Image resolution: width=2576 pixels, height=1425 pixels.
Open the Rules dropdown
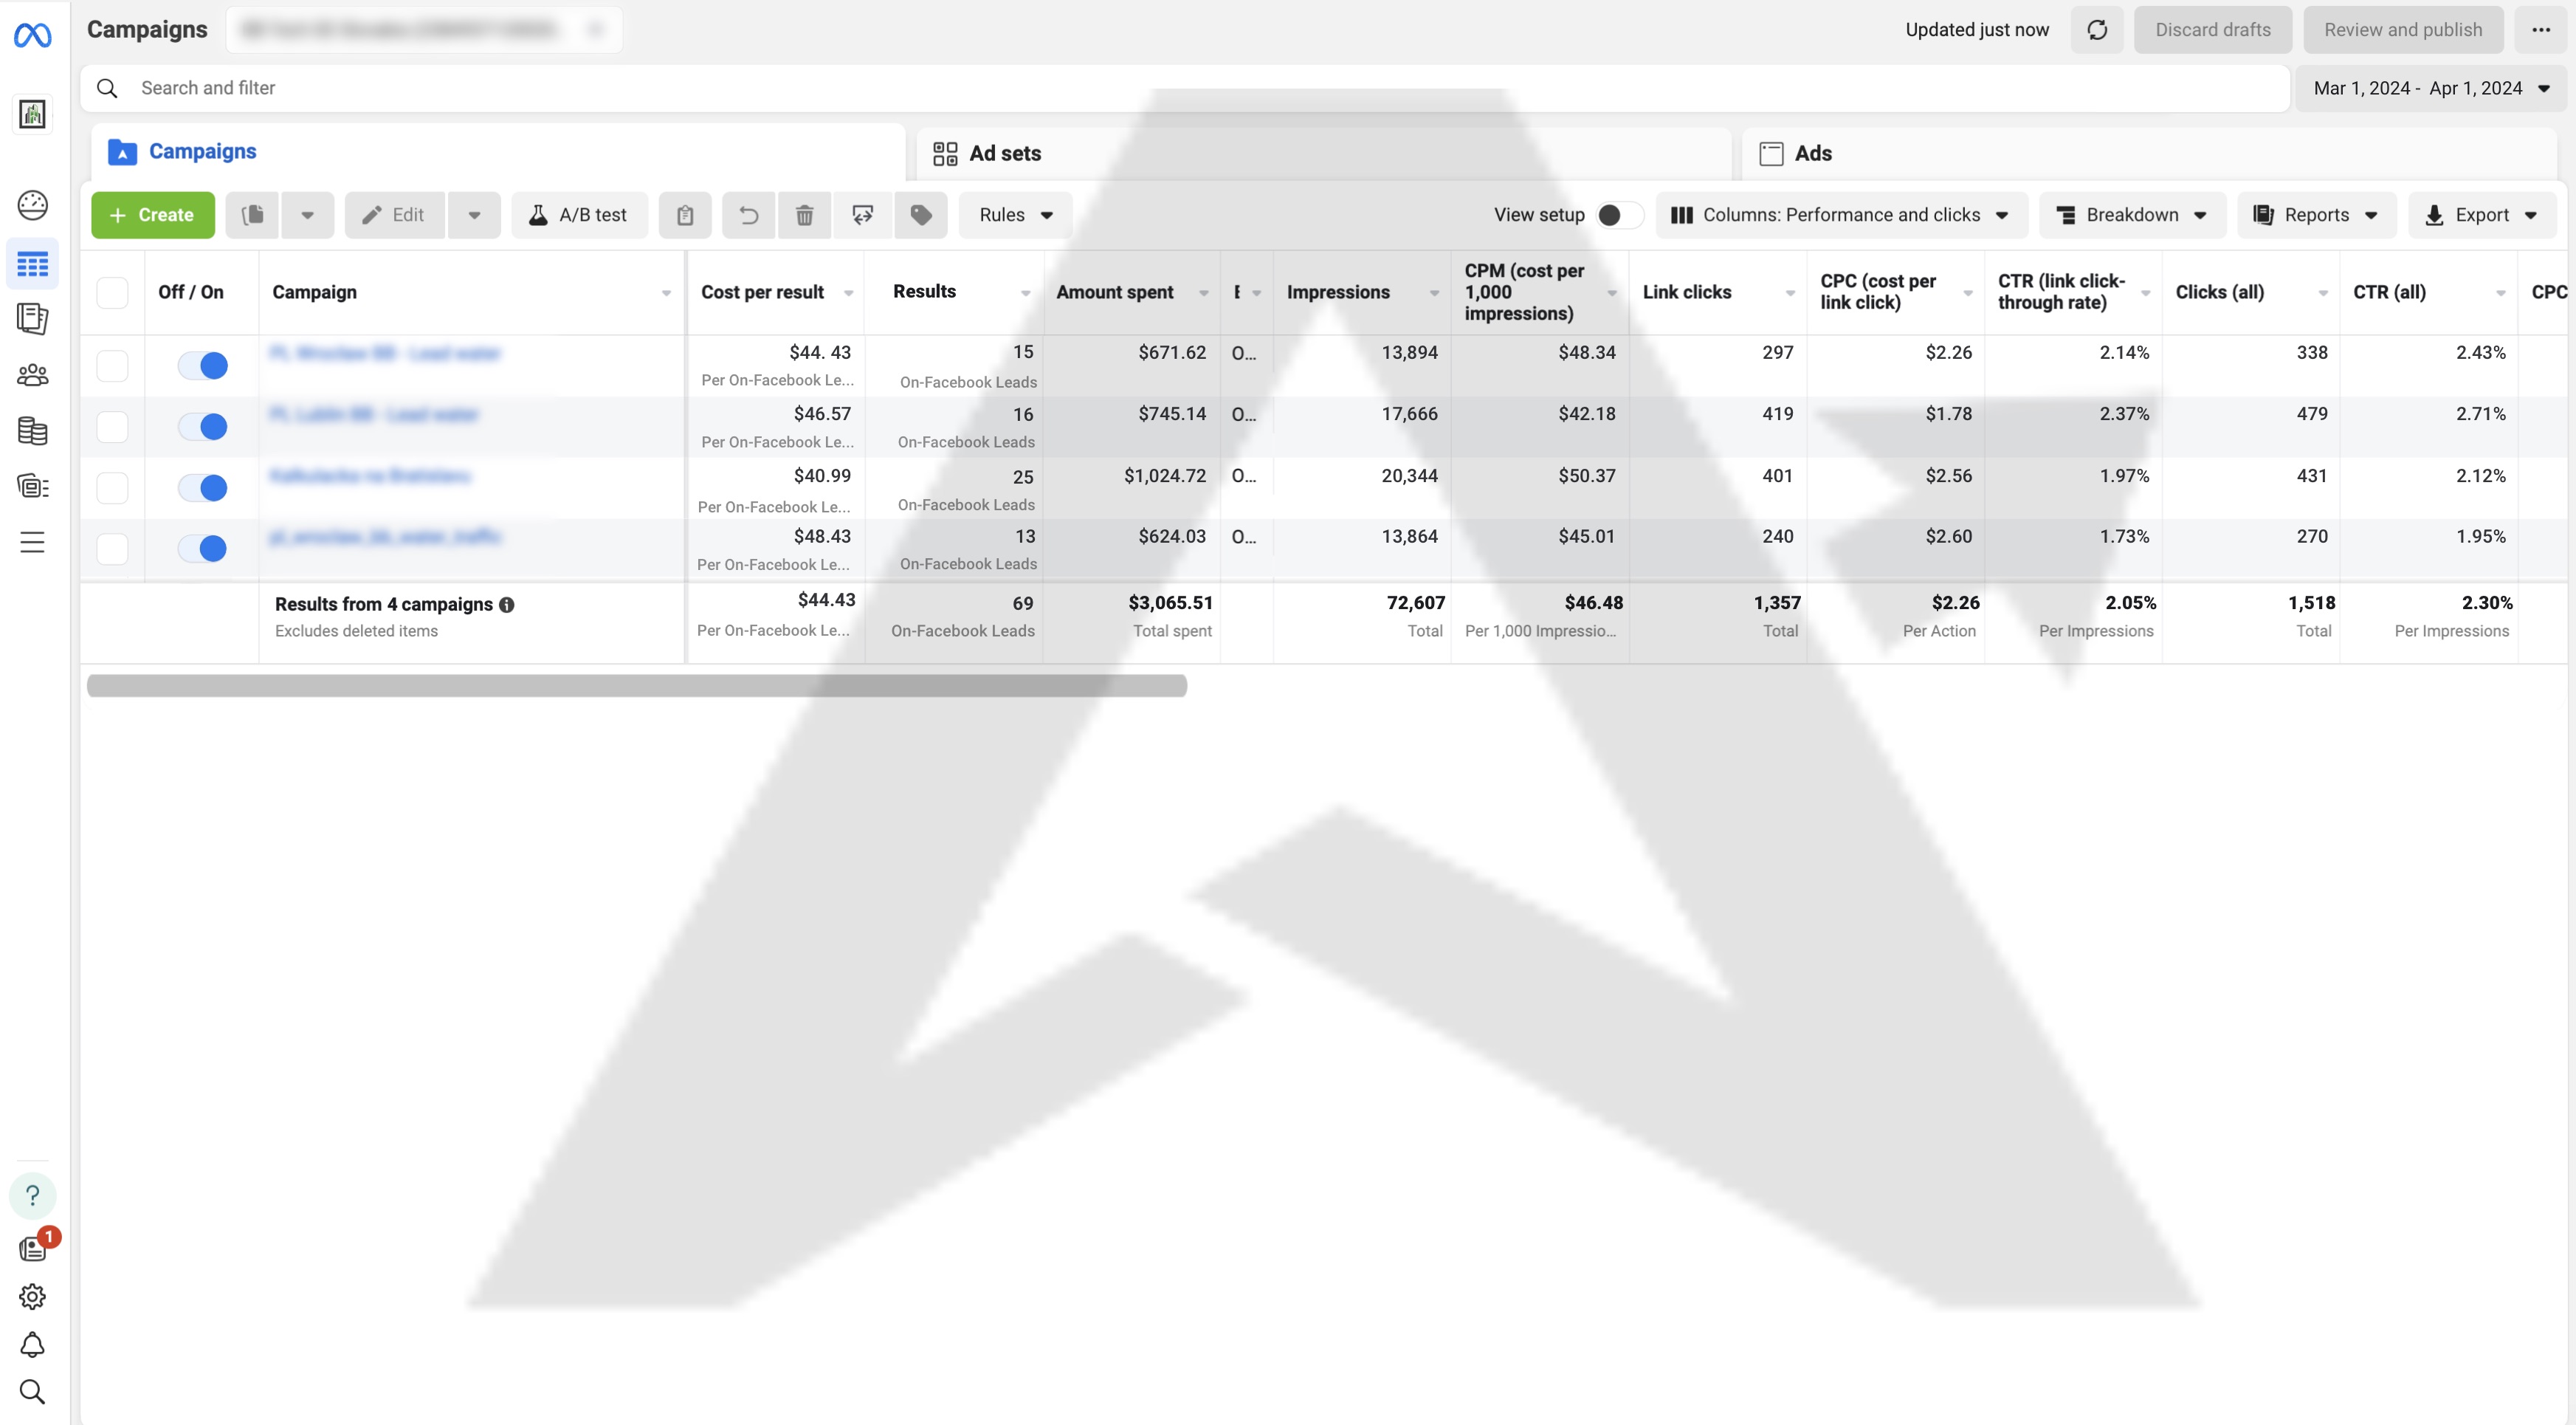[x=1015, y=215]
